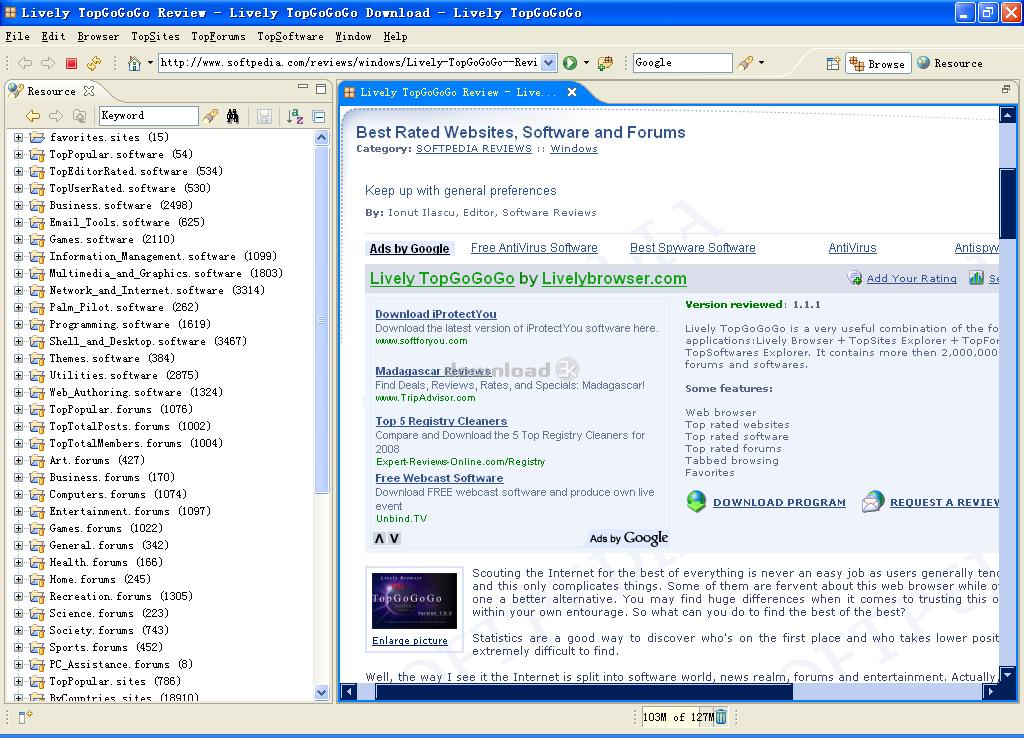The height and width of the screenshot is (738, 1024).
Task: Click the Windows category link
Action: click(573, 149)
